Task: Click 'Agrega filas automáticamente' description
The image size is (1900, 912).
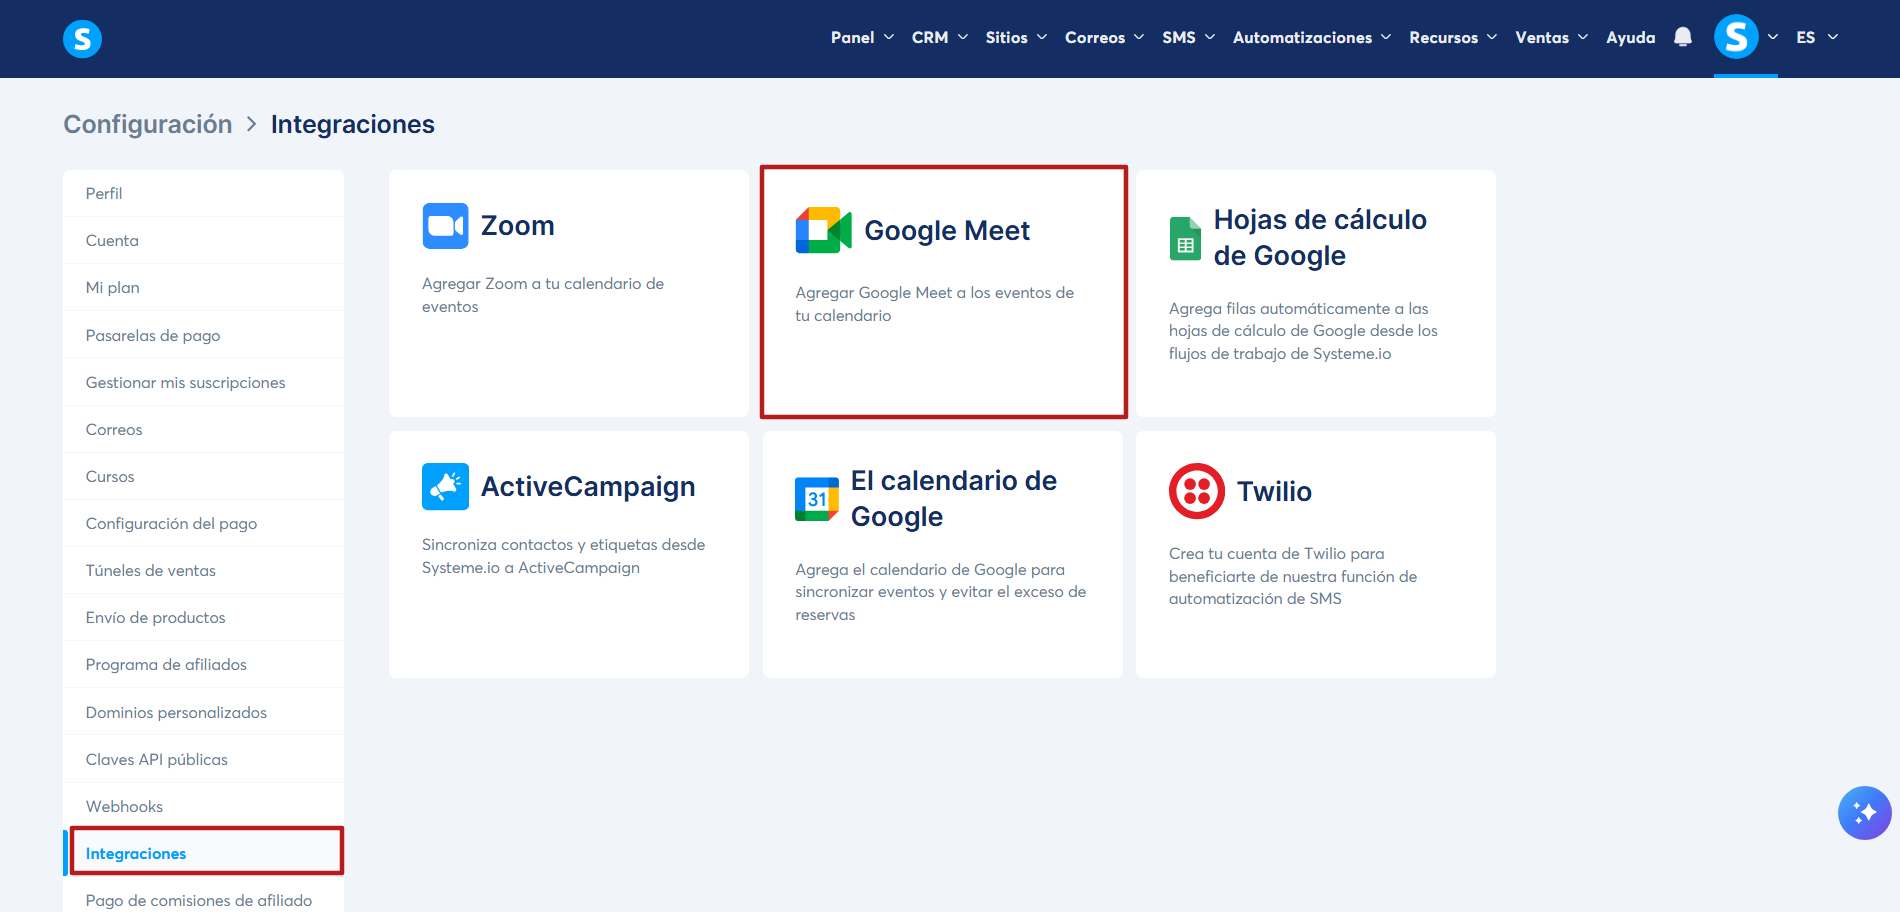Action: (1303, 331)
